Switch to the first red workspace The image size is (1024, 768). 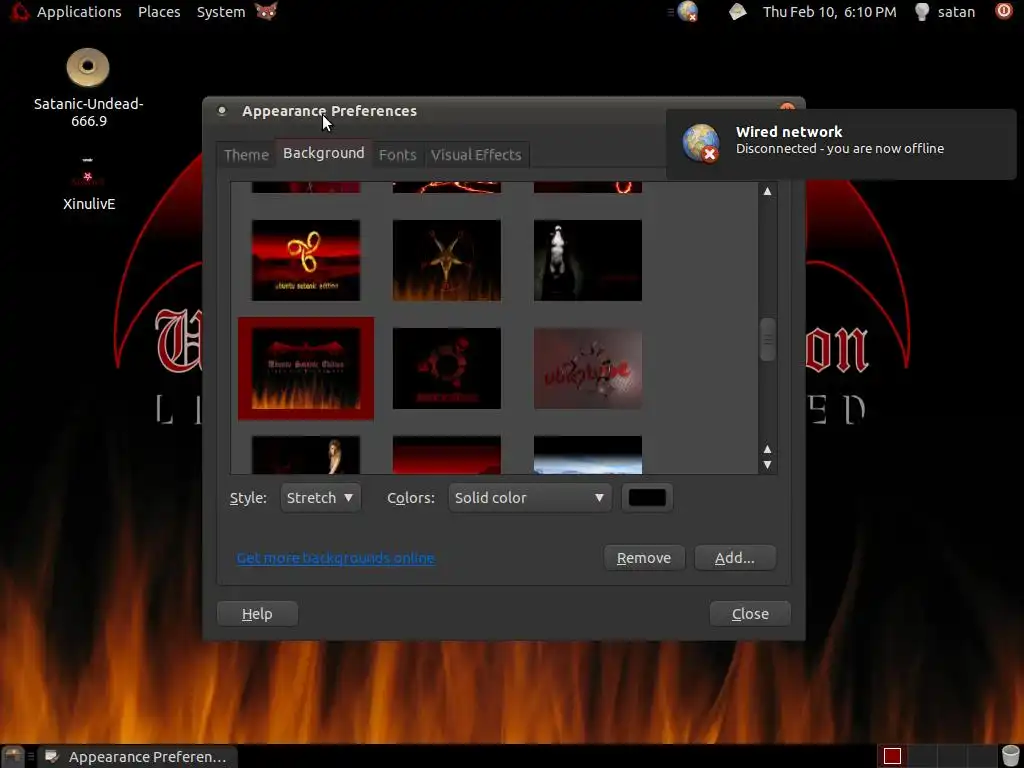892,756
